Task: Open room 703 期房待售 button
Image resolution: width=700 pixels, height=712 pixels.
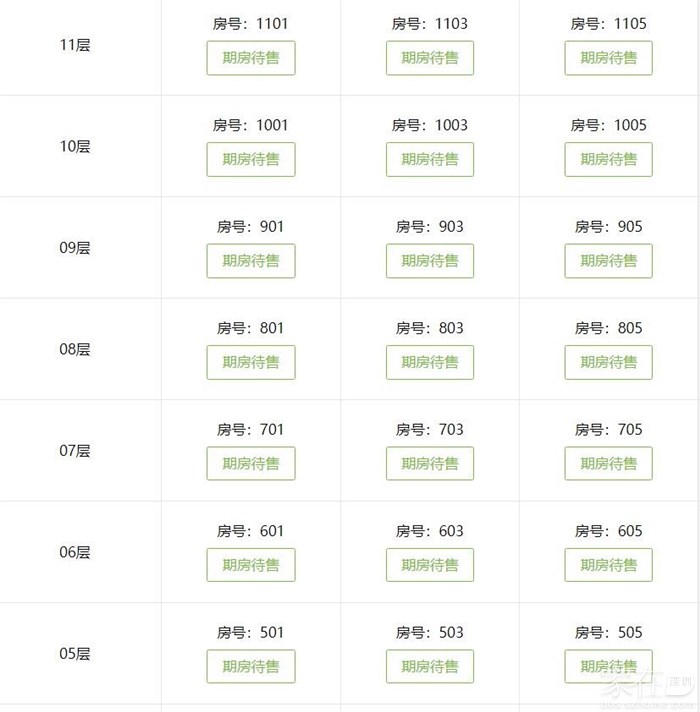Action: (430, 464)
